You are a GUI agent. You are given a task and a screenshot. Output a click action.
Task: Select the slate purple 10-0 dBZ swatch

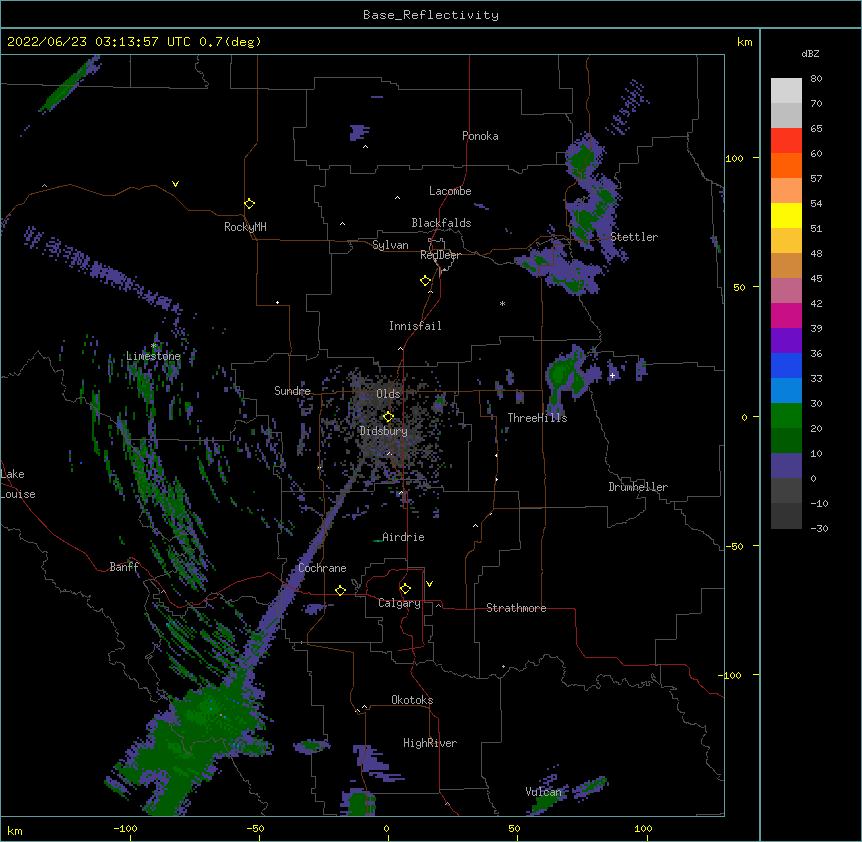click(786, 466)
